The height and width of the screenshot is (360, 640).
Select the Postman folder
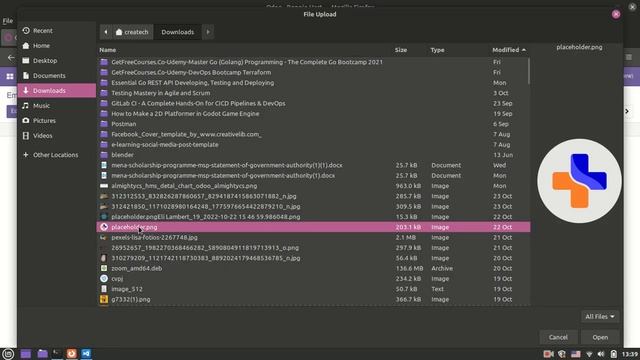pos(313,124)
